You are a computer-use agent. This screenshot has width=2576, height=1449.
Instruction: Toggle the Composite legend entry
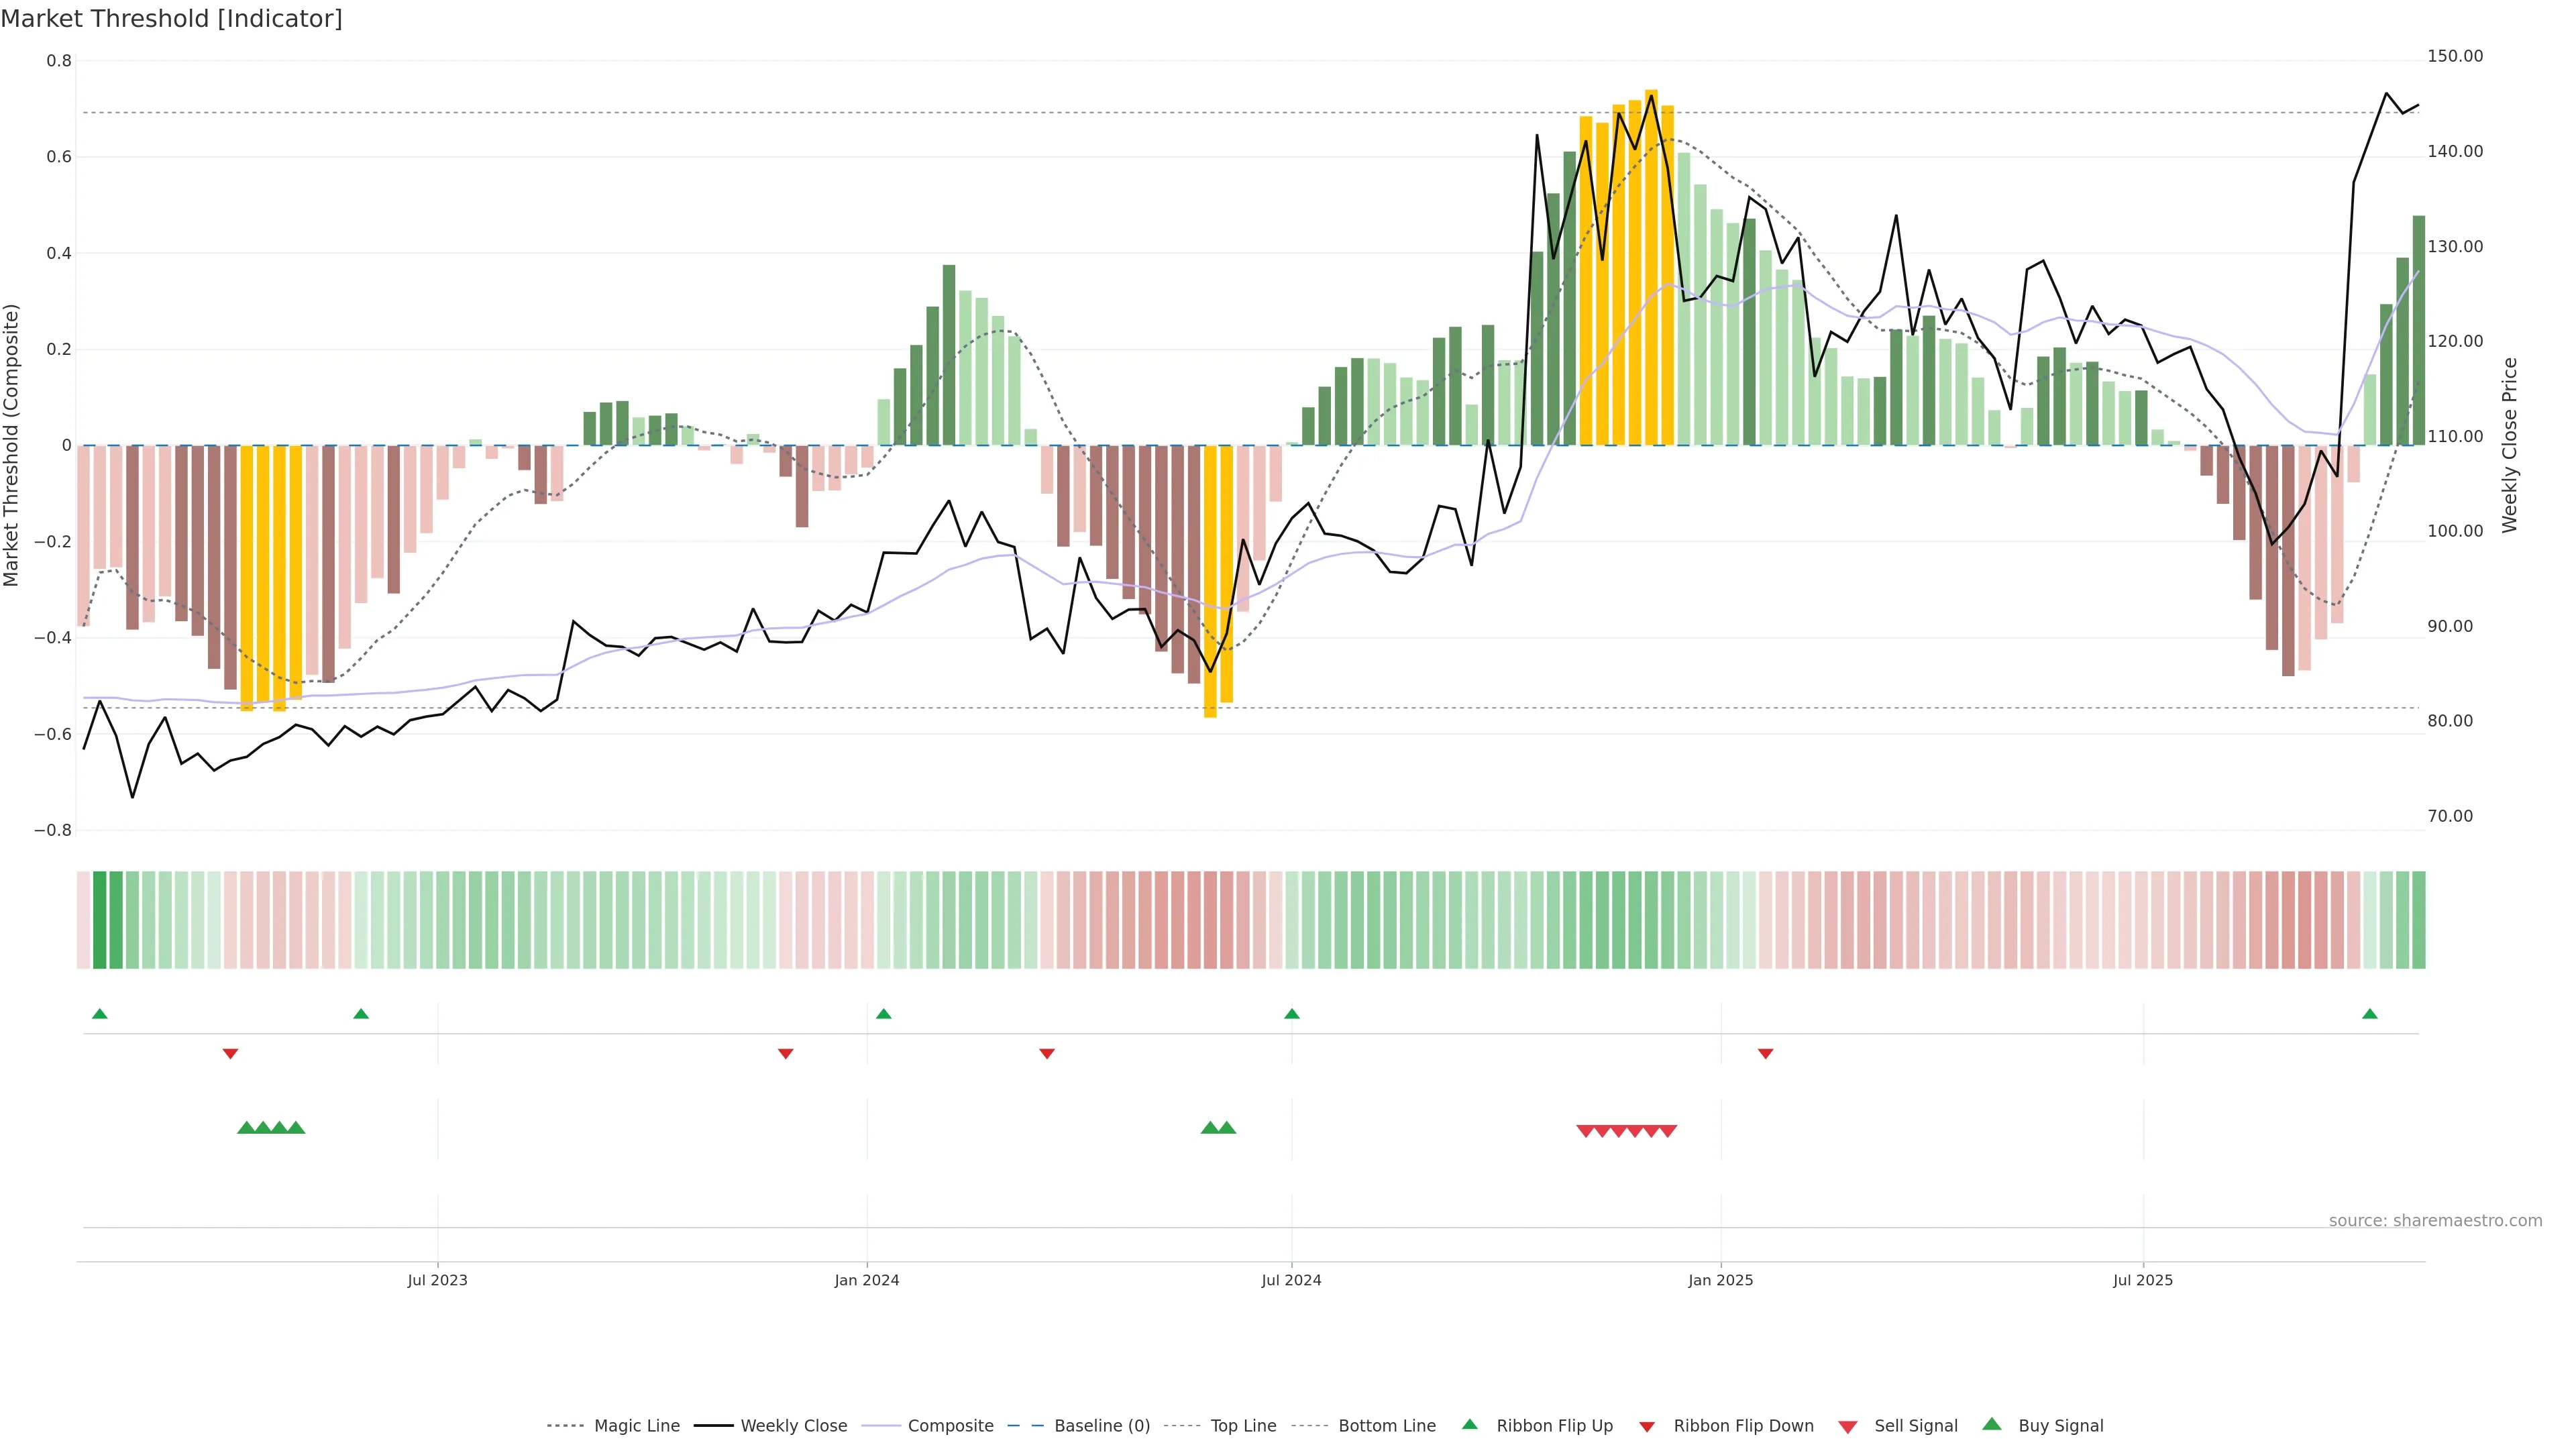pyautogui.click(x=950, y=1426)
